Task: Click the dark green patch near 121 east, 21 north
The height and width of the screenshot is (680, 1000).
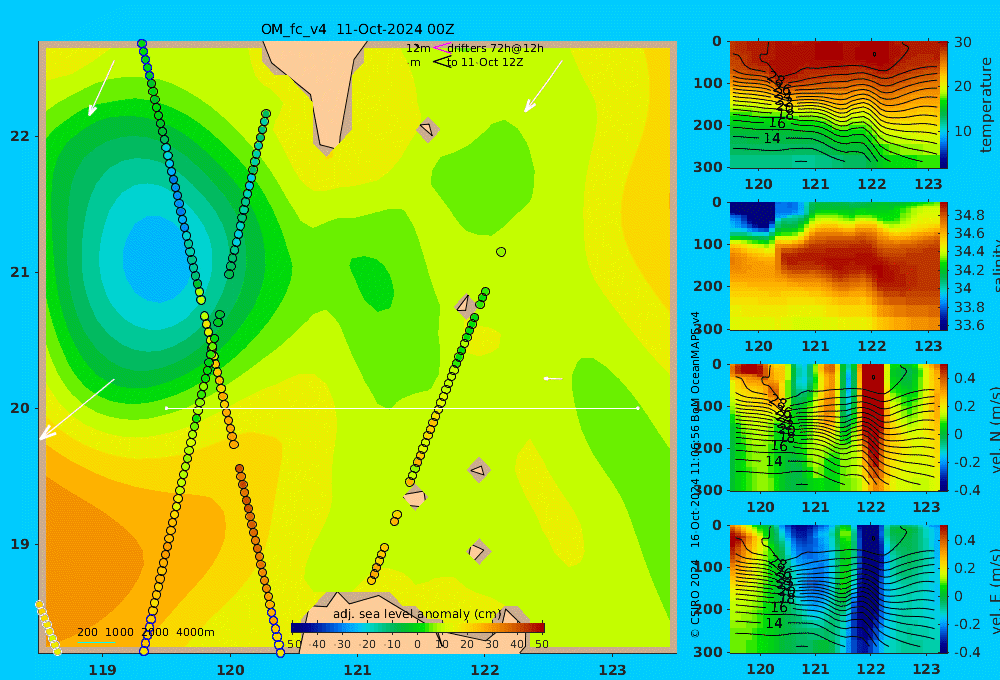Action: pos(372,283)
